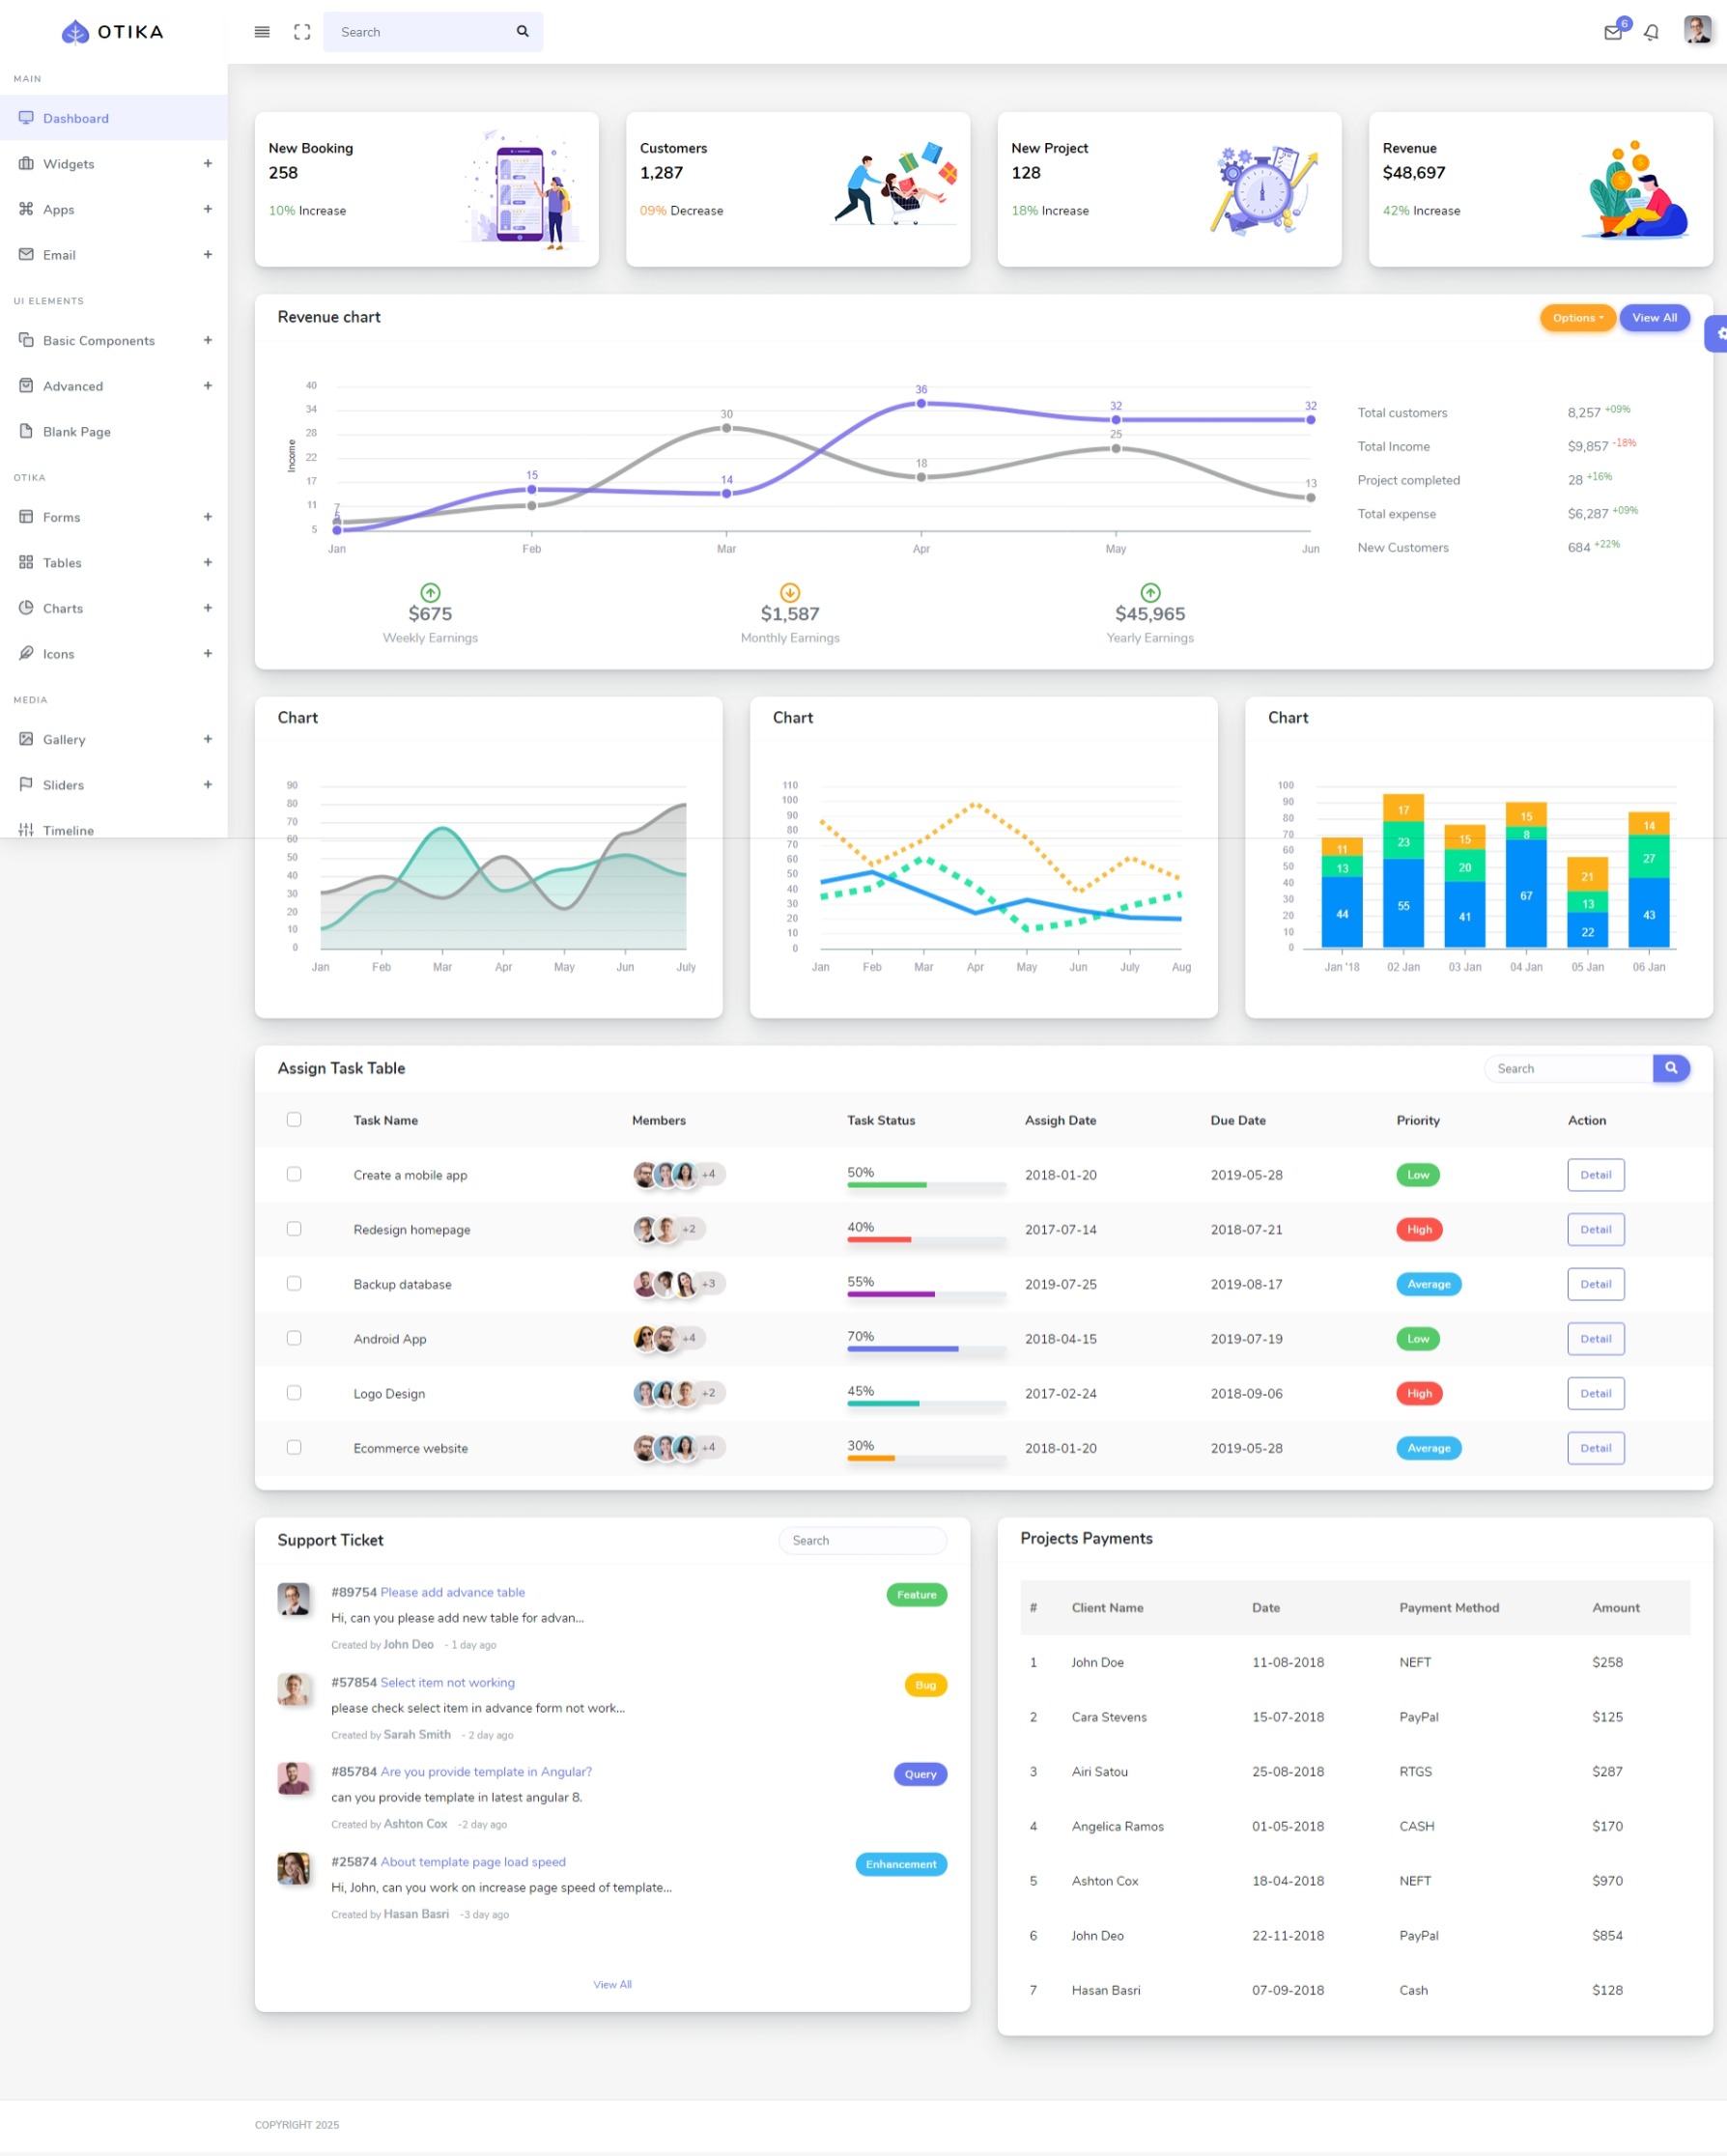Toggle the sidebar with hamburger menu icon

tap(262, 32)
